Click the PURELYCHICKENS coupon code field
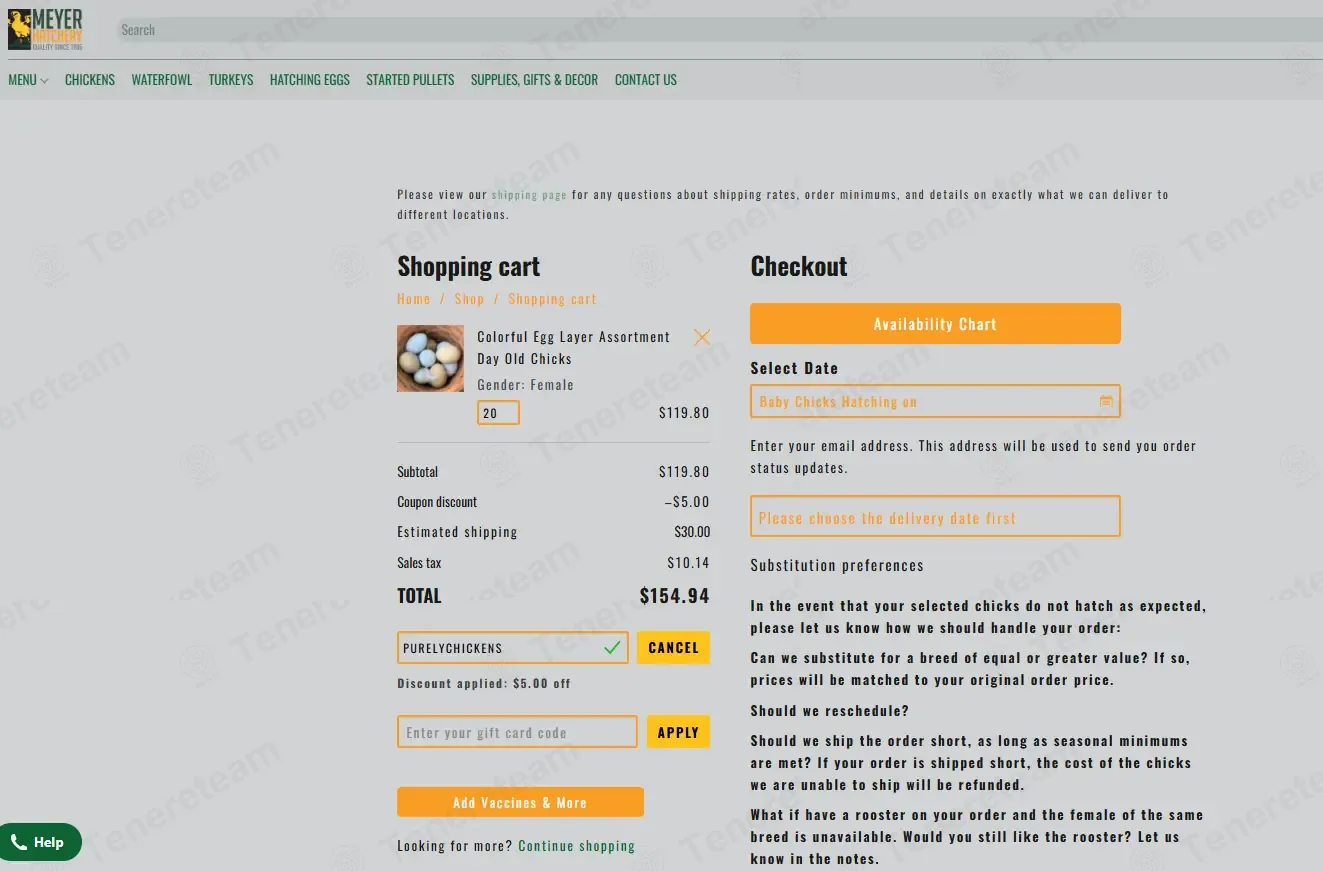Image resolution: width=1323 pixels, height=871 pixels. click(513, 648)
